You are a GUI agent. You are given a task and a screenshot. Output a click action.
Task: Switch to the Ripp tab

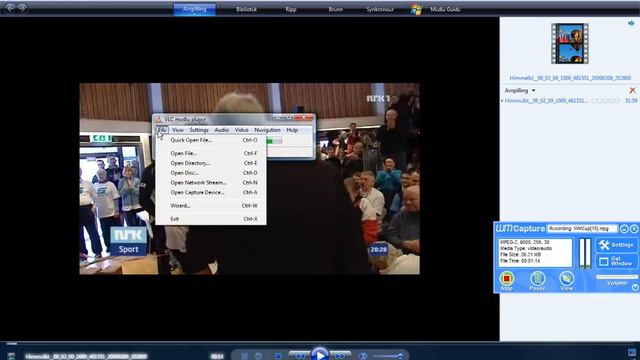291,9
